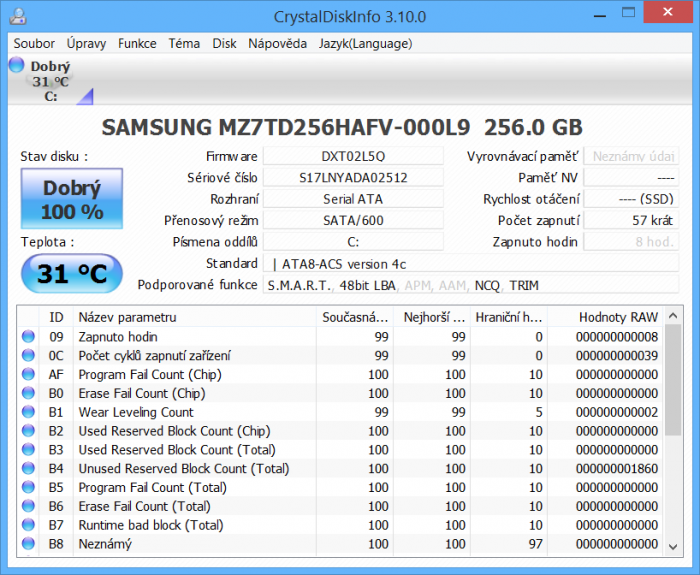
Task: Click status orb of Runtime bad block row
Action: [x=28, y=525]
